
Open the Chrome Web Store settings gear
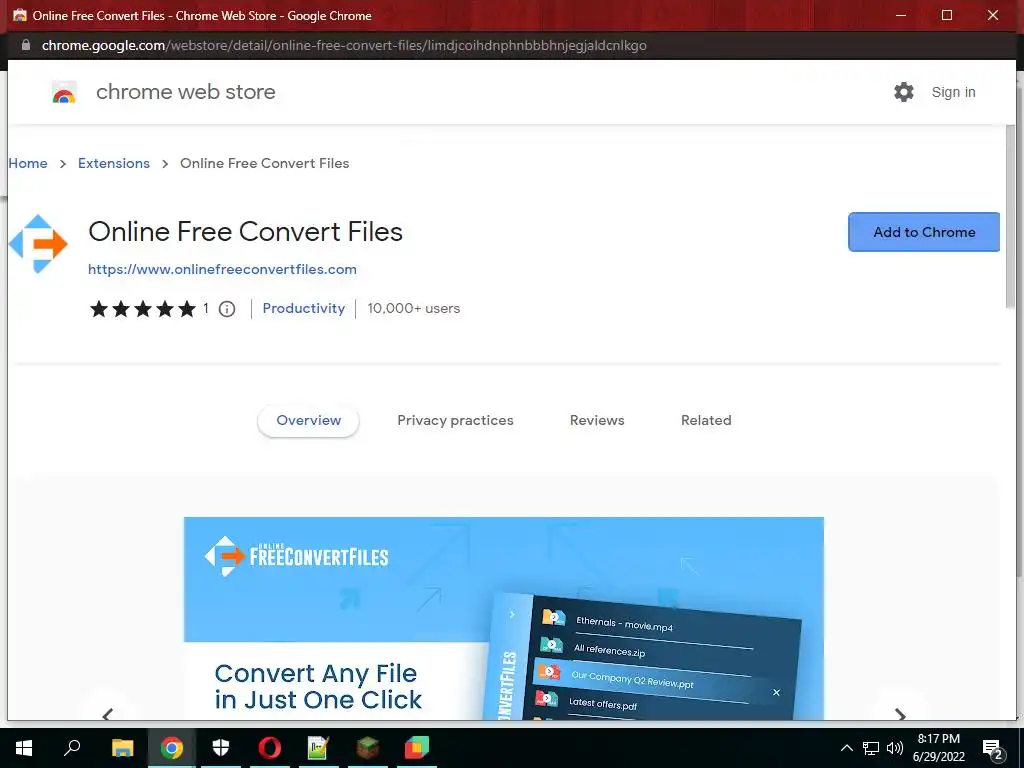(904, 92)
